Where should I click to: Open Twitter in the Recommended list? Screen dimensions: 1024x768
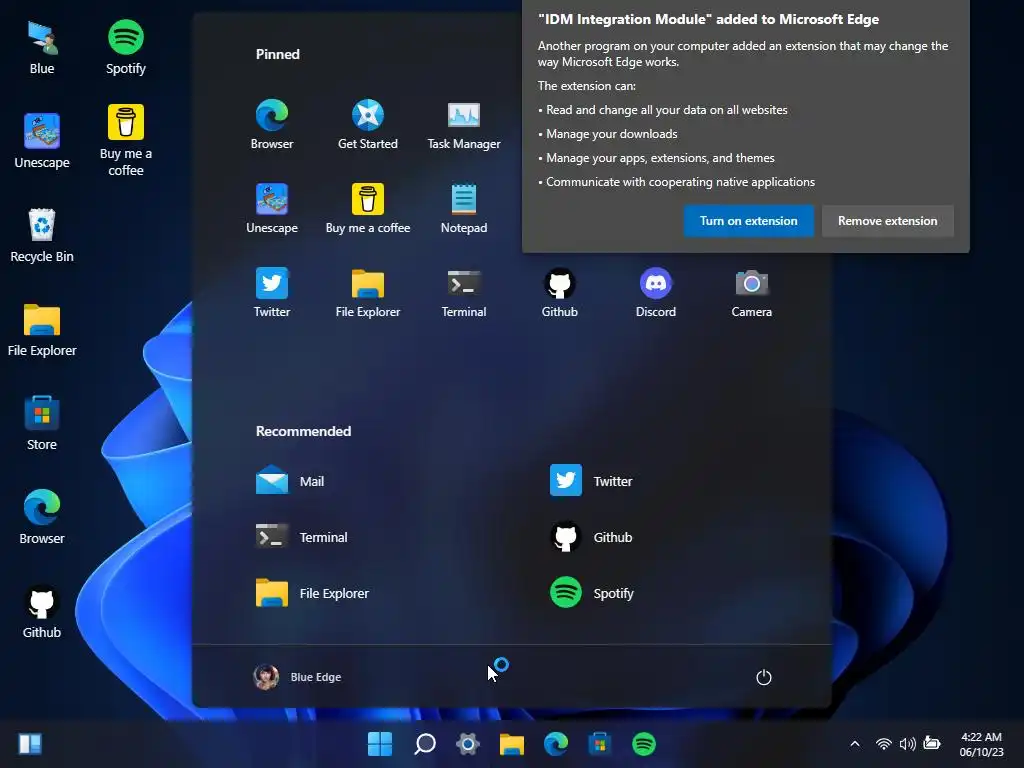(x=591, y=481)
